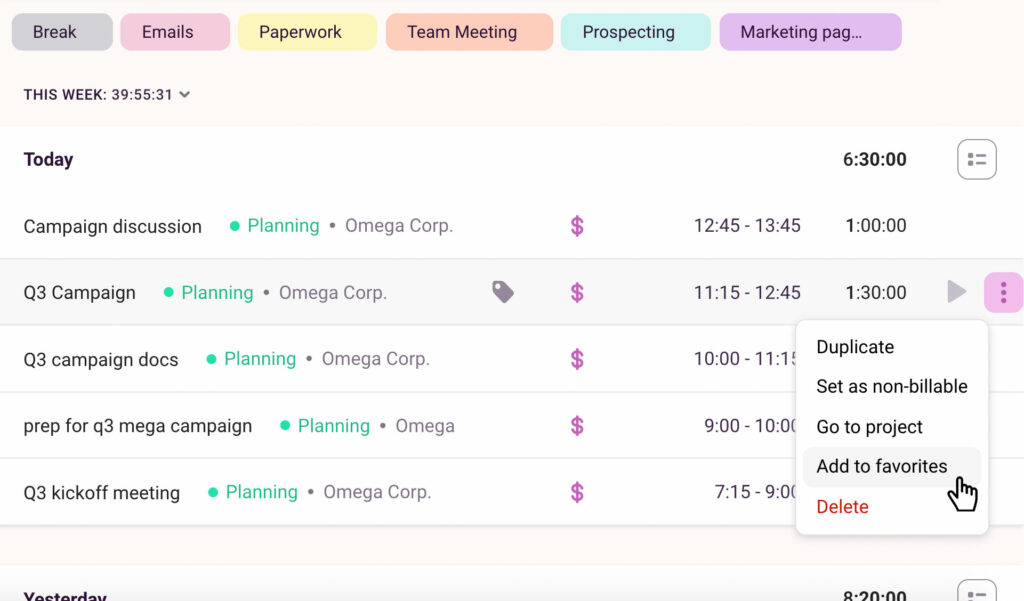The height and width of the screenshot is (601, 1024).
Task: Click dollar icon on Q3 kickoff meeting
Action: tap(577, 492)
